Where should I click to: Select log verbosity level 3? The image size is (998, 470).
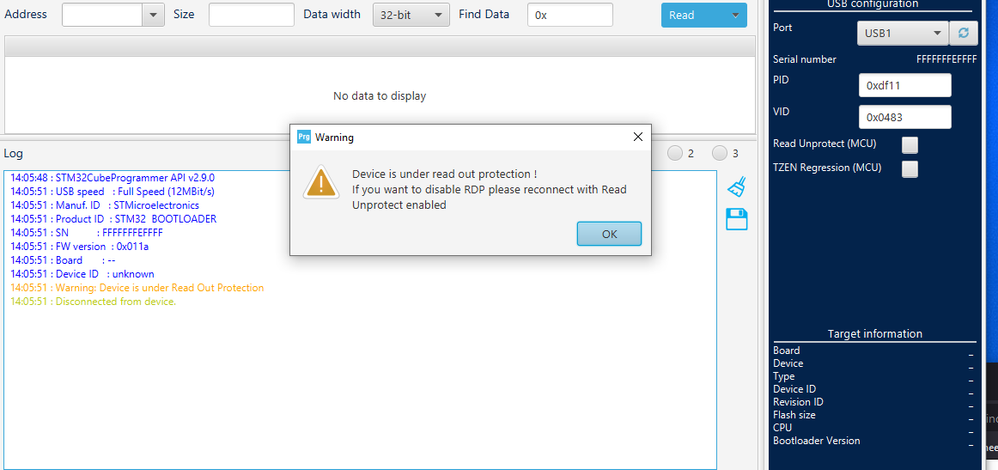tap(719, 153)
